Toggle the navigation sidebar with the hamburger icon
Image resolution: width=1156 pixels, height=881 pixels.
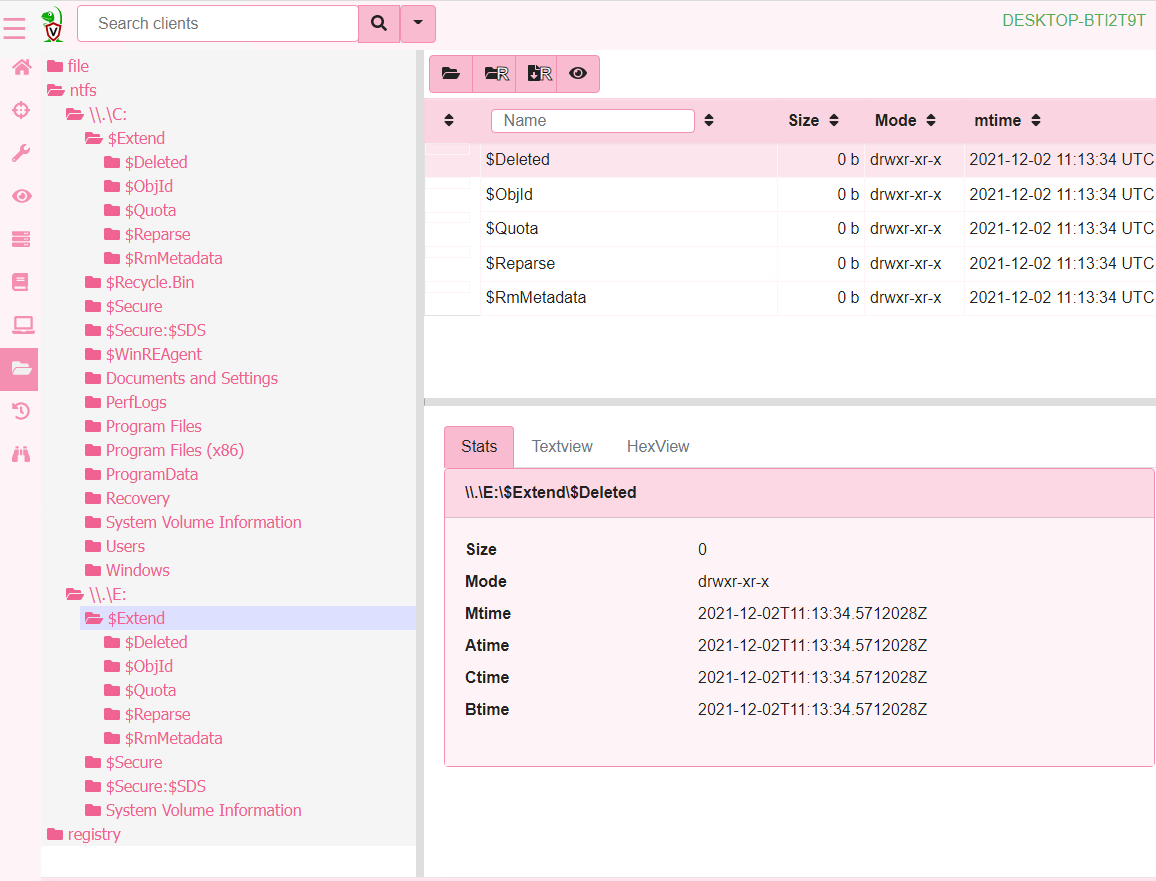tap(14, 29)
